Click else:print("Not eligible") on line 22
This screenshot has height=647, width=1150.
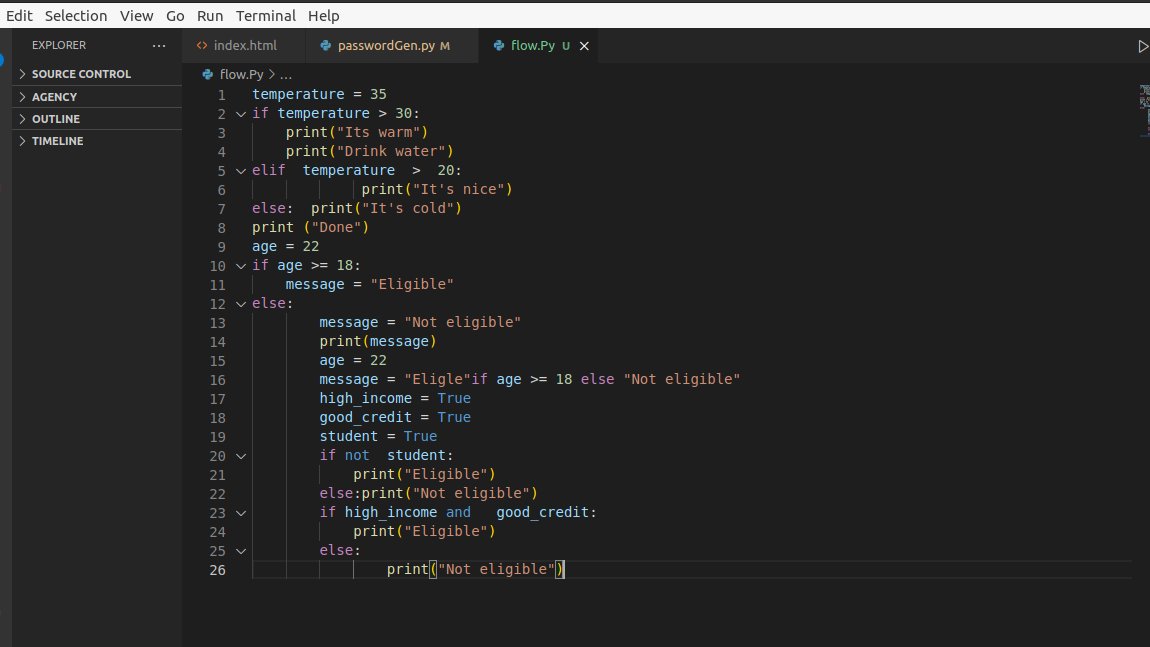428,493
